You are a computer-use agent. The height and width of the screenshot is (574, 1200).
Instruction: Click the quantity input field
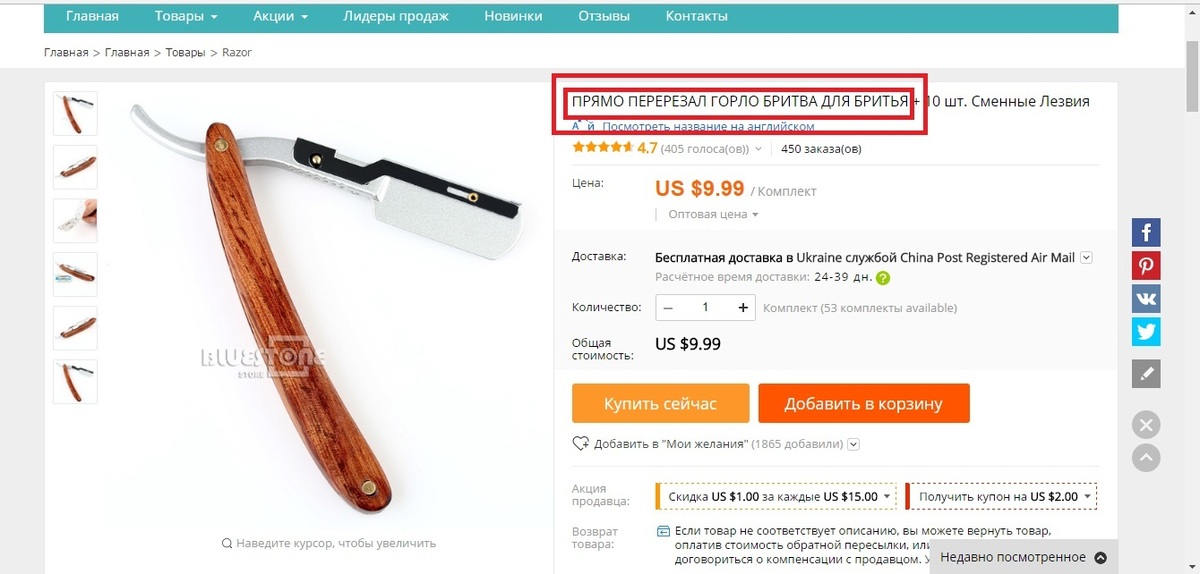pos(706,308)
